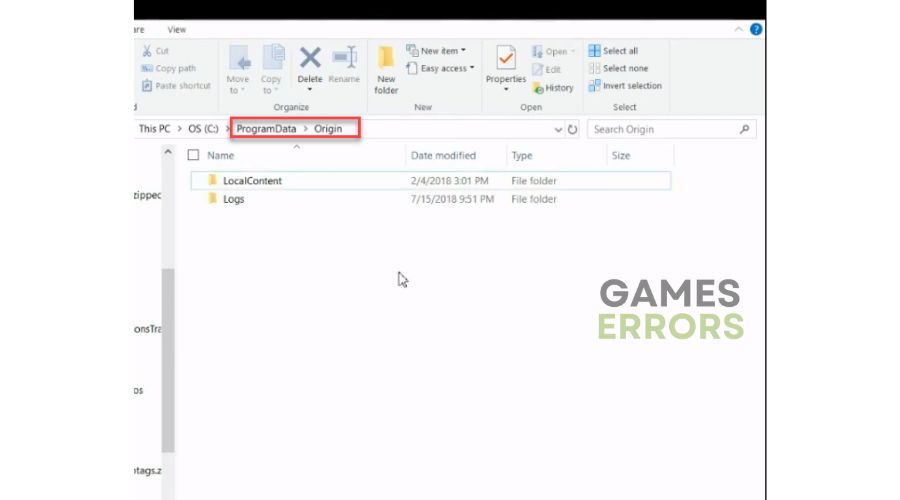Refresh the Origin folder view

tap(572, 130)
